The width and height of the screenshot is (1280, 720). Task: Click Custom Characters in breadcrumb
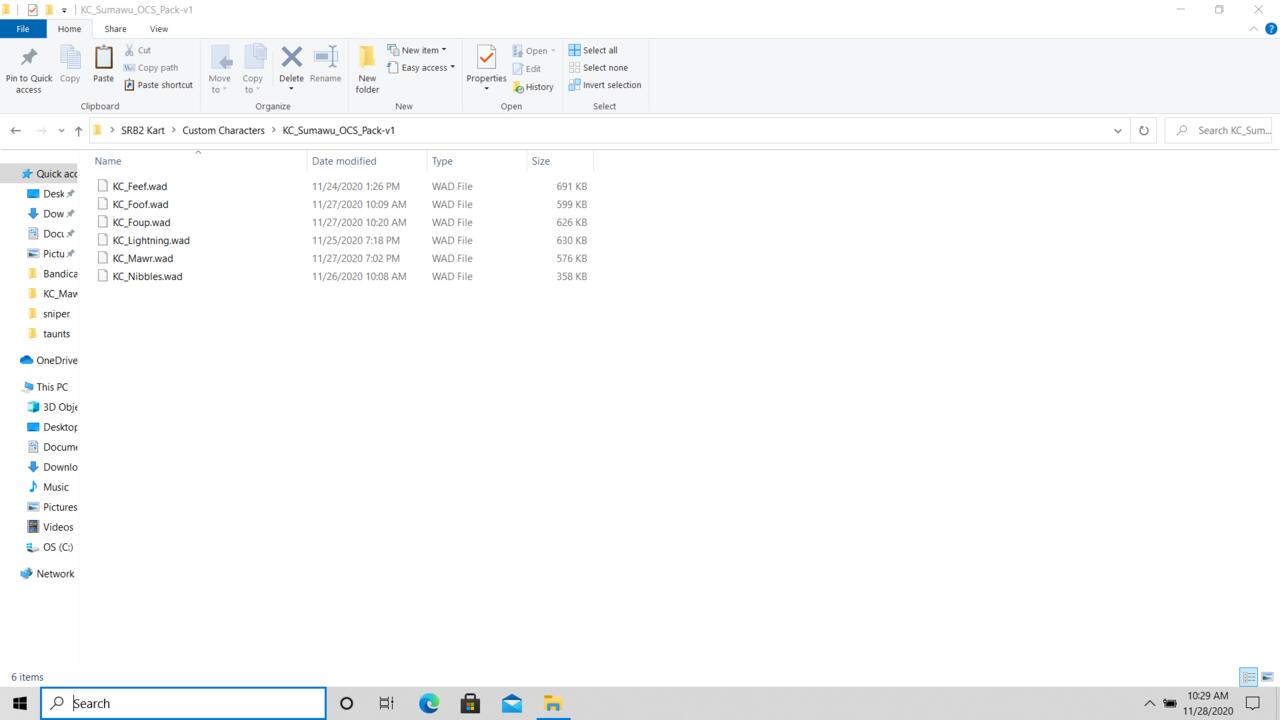[x=223, y=130]
